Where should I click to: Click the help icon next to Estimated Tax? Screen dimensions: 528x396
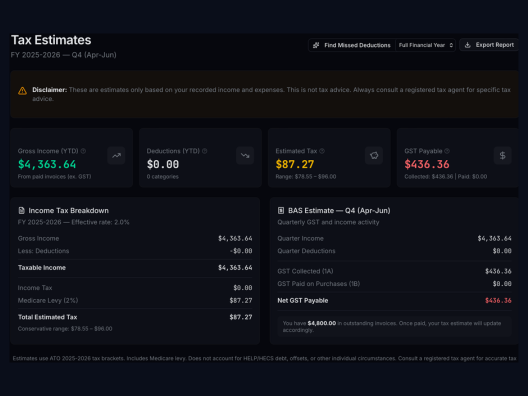click(x=322, y=151)
